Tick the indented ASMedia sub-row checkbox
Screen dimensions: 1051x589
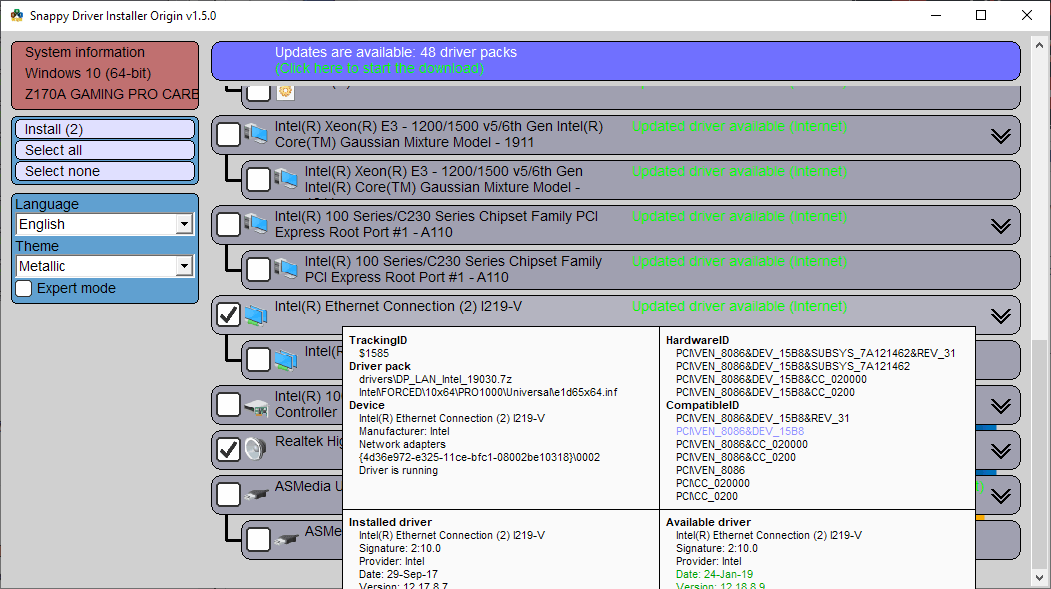258,539
